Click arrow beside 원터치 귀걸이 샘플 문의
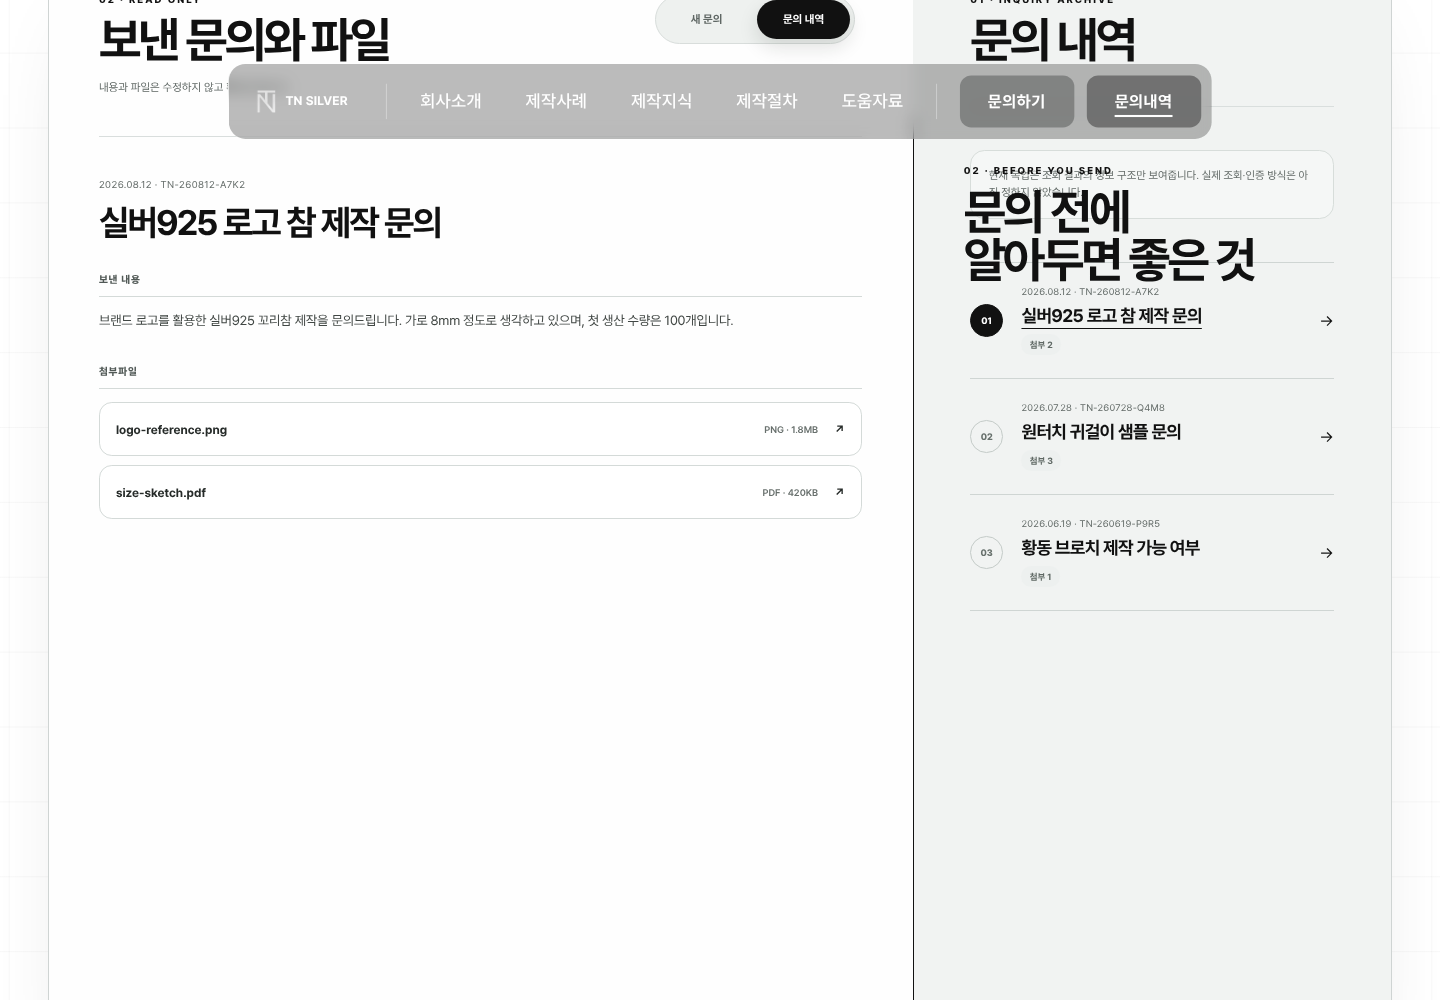The height and width of the screenshot is (1000, 1440). click(1326, 437)
